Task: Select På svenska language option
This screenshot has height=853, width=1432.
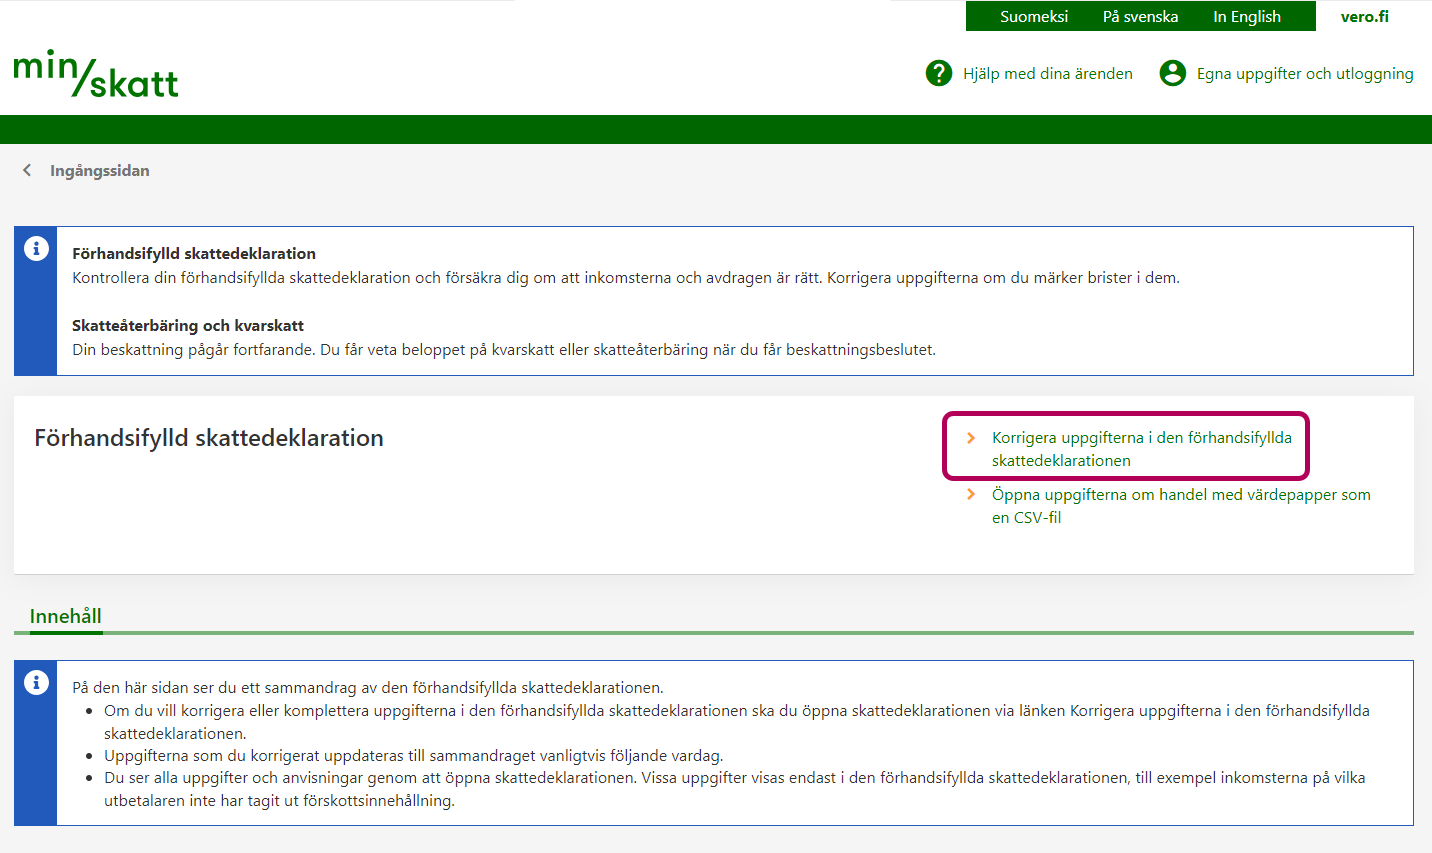Action: pos(1140,17)
